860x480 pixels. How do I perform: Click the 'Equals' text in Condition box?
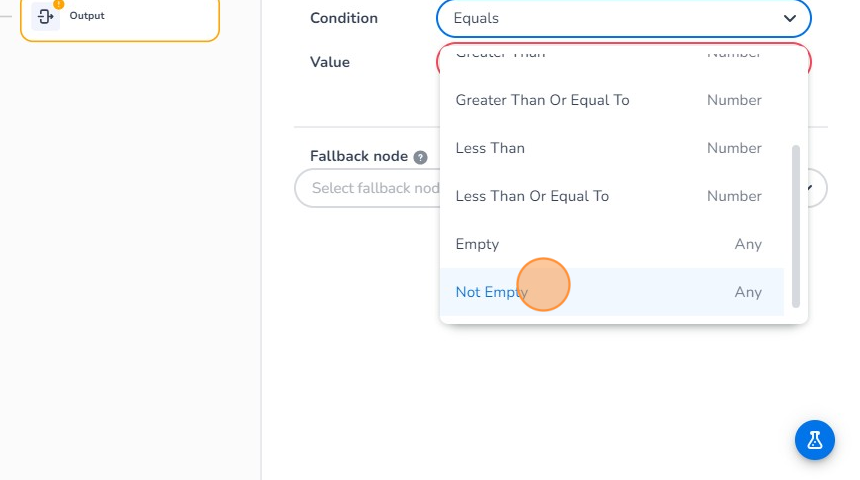click(x=476, y=19)
